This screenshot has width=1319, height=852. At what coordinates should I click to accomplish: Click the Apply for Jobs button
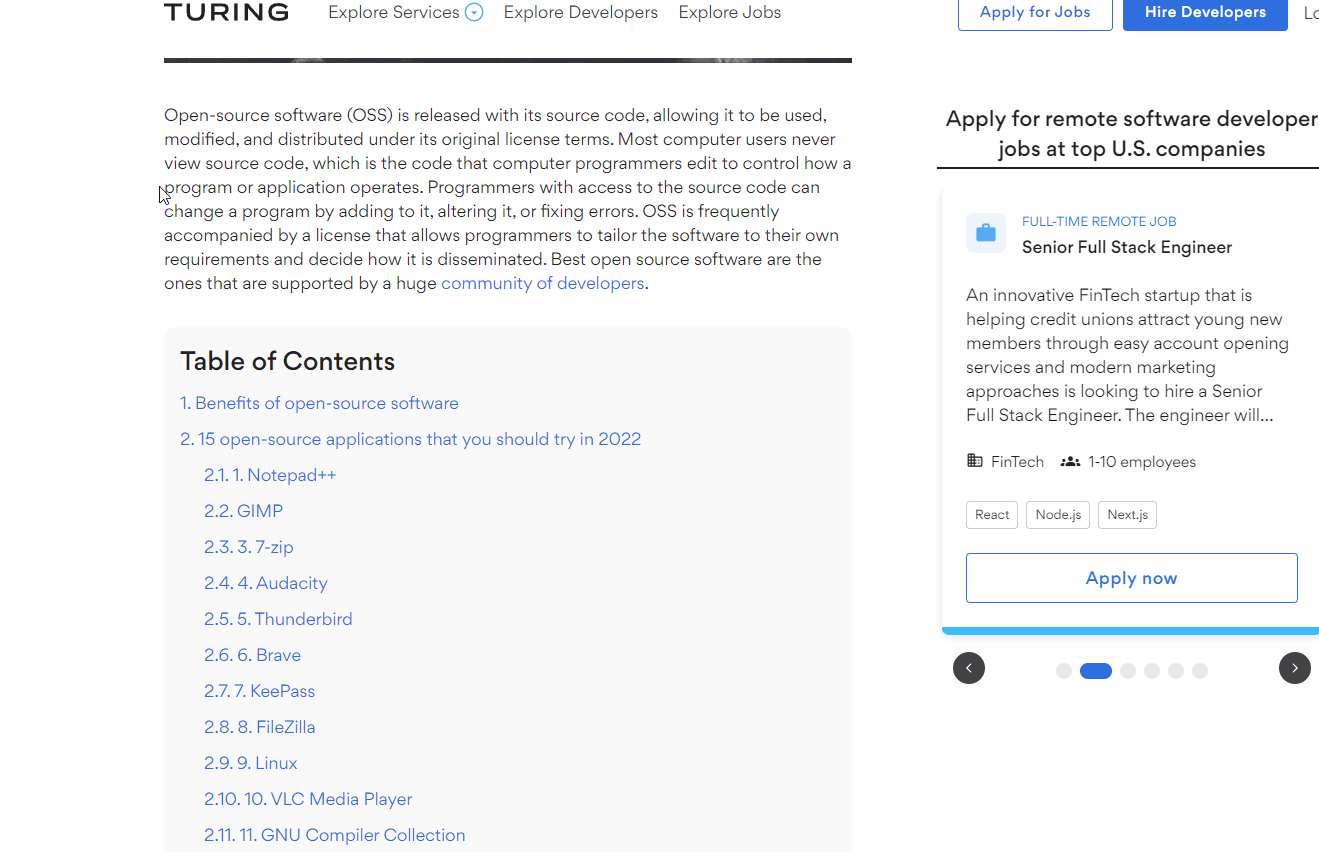click(x=1035, y=13)
